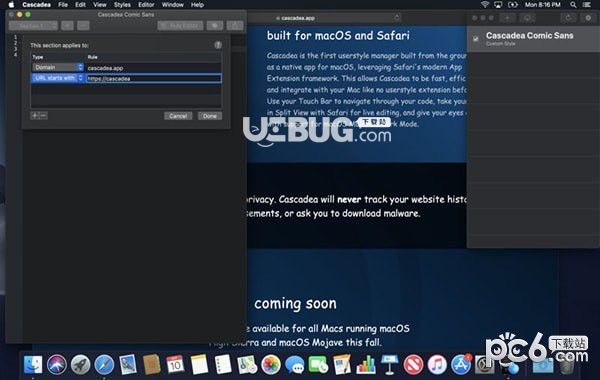Open the Help menu

[x=197, y=5]
